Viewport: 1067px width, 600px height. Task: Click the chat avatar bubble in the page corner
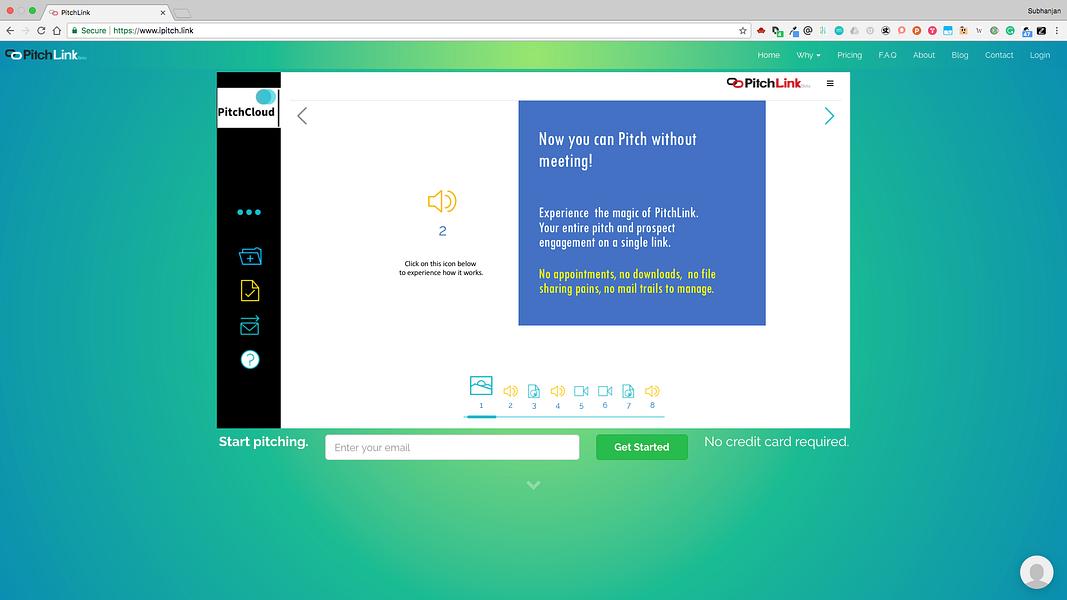(1036, 571)
